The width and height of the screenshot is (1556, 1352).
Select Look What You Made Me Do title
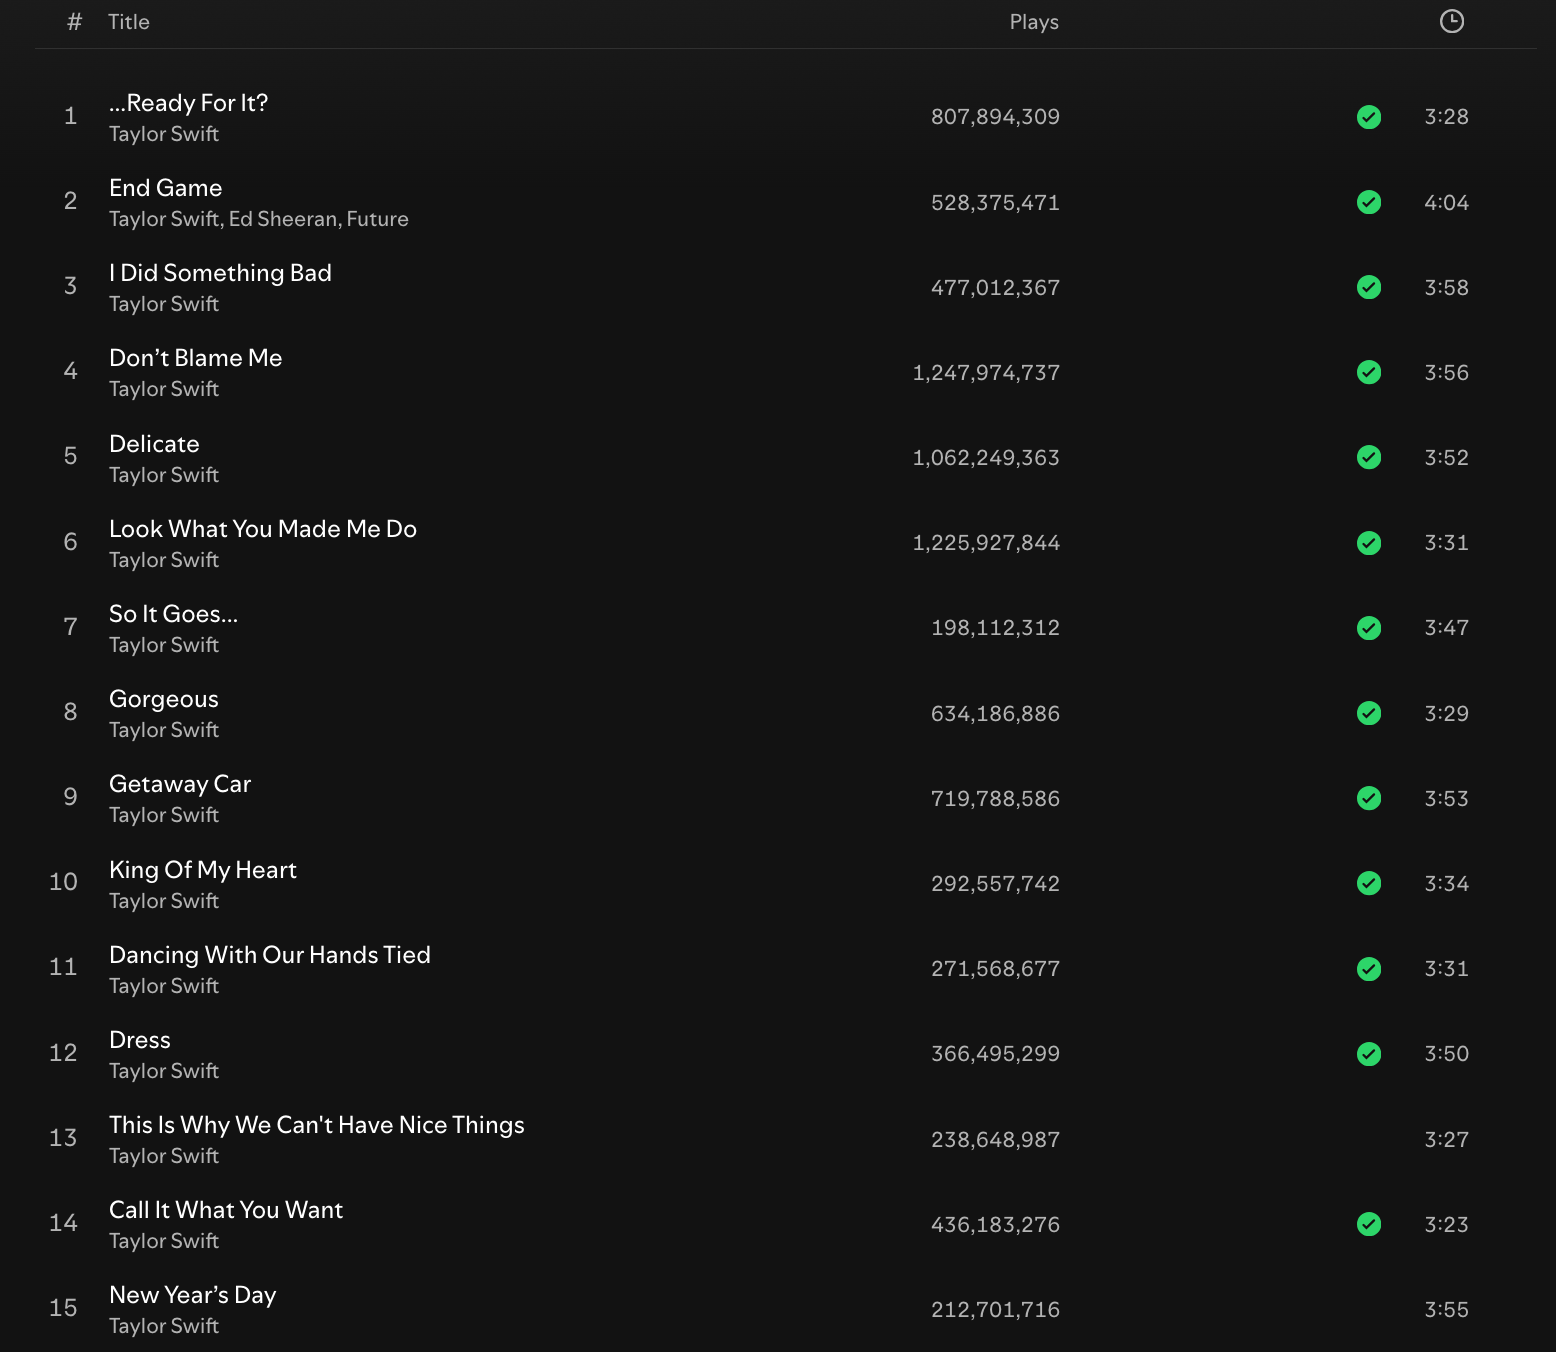coord(263,529)
